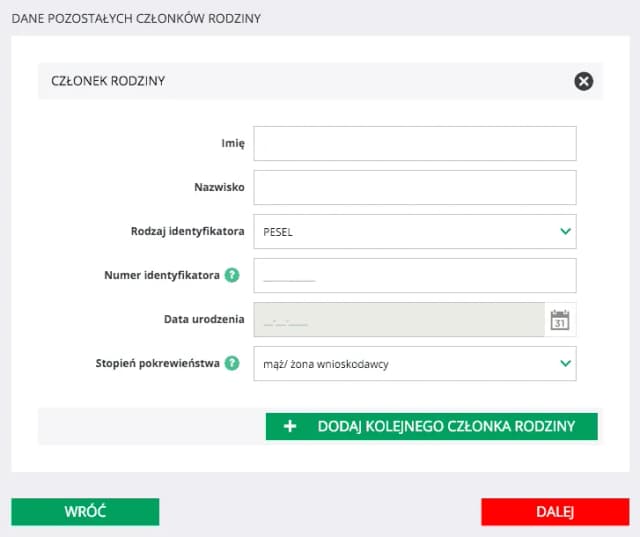Remove the family member with X icon
This screenshot has height=537, width=640.
point(584,81)
